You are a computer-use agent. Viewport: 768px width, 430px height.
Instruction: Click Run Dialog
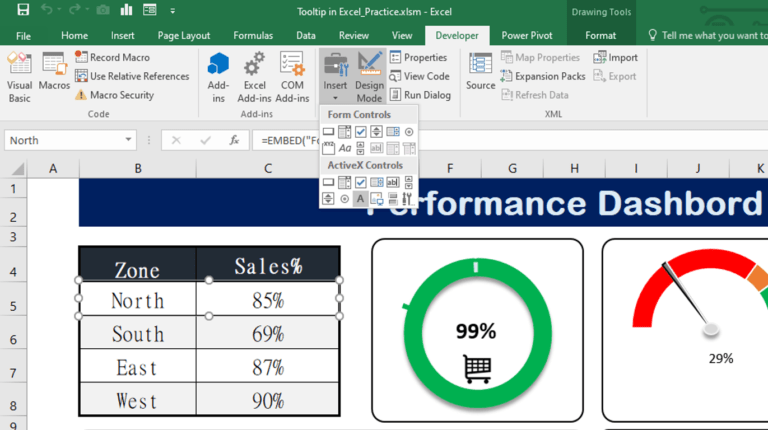[x=420, y=95]
